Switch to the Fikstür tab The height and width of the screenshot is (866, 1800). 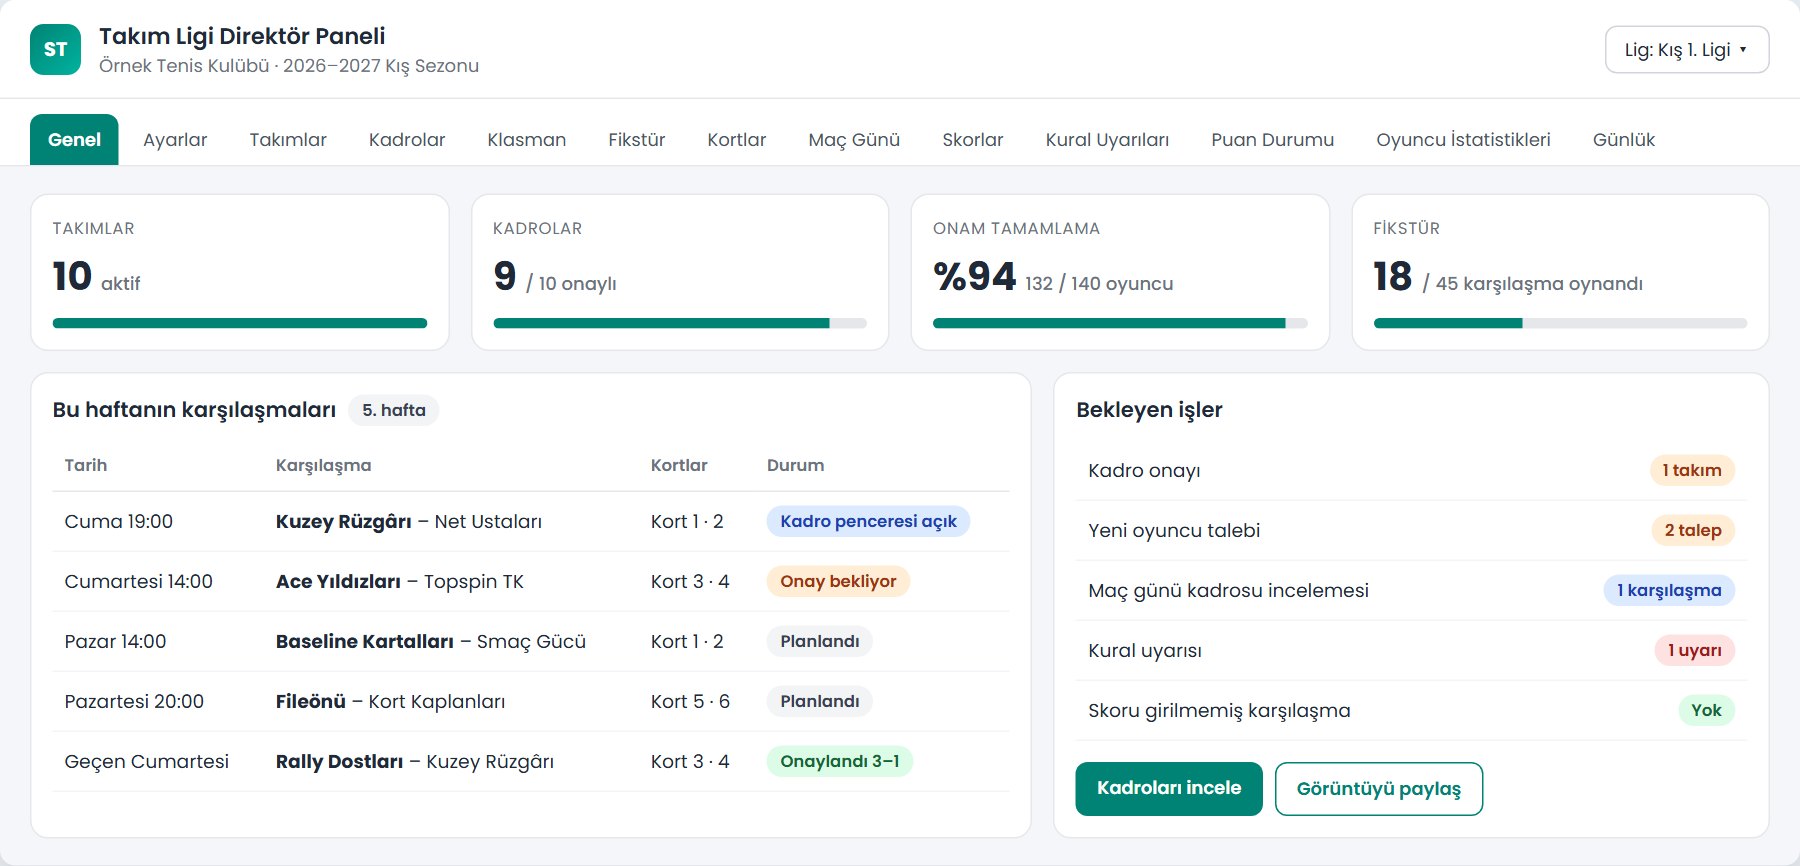click(x=637, y=140)
